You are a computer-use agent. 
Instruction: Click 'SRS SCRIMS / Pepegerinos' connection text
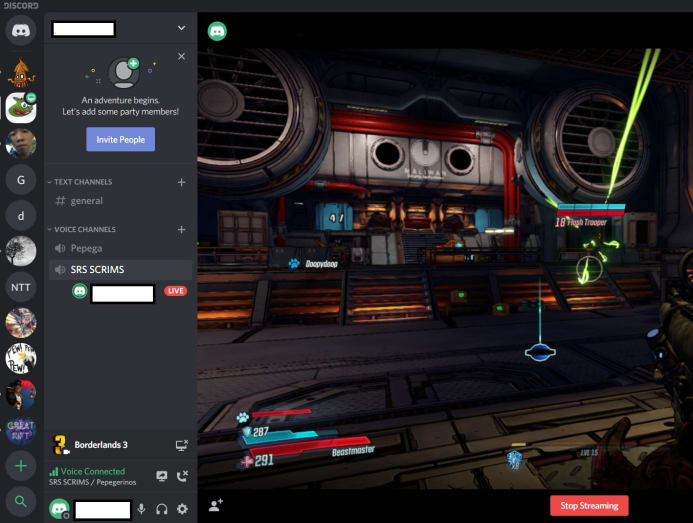(x=92, y=482)
